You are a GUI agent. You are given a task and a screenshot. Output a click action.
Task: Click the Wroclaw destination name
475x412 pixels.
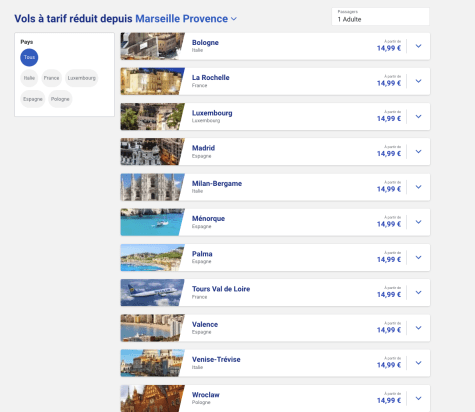point(206,395)
